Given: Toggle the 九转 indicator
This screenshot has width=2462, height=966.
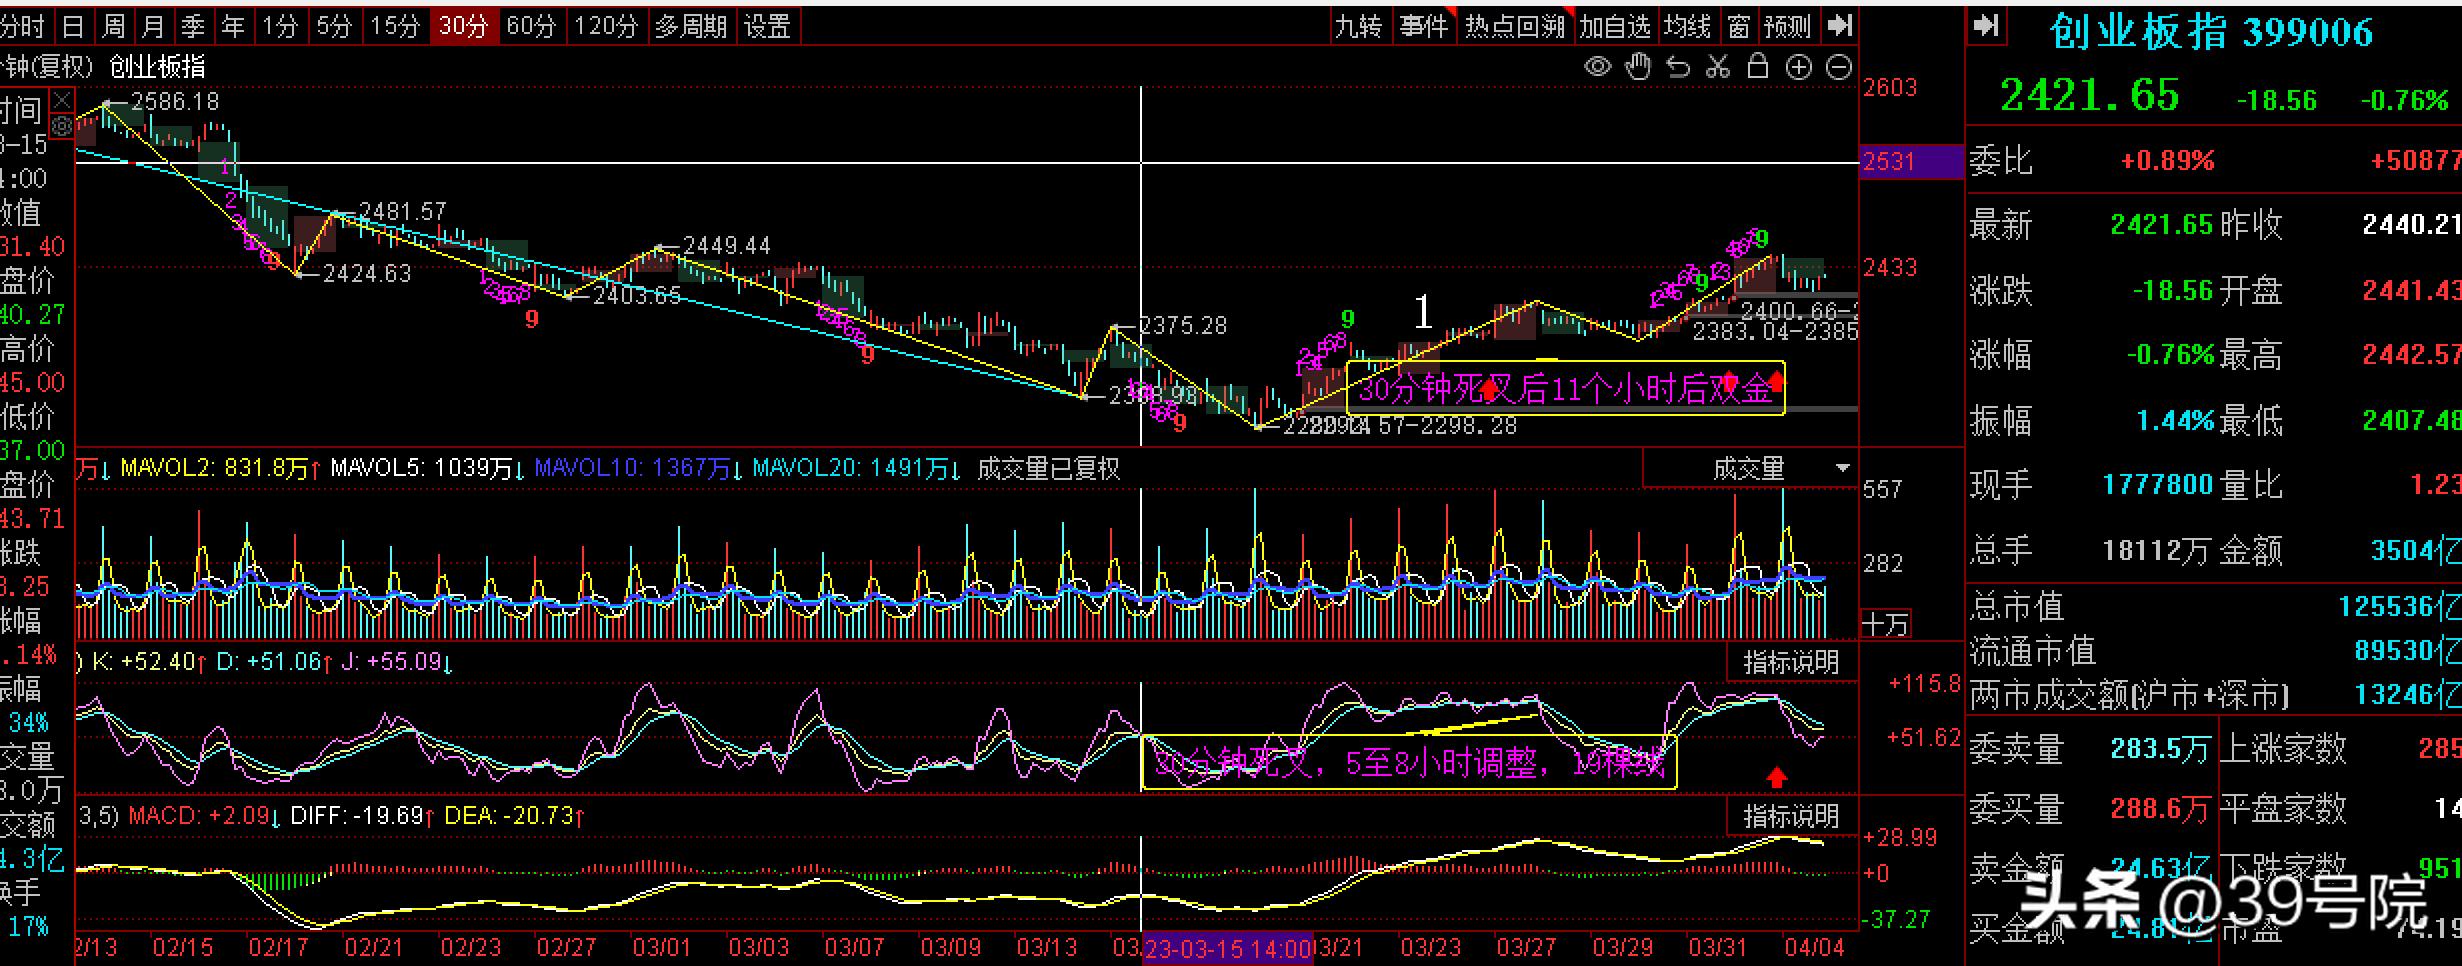Looking at the screenshot, I should (x=1359, y=26).
